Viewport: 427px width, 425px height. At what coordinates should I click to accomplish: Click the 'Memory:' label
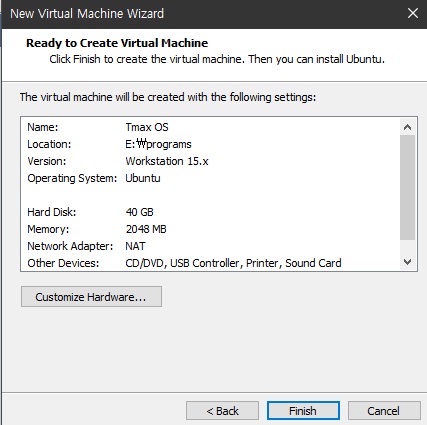pos(48,229)
